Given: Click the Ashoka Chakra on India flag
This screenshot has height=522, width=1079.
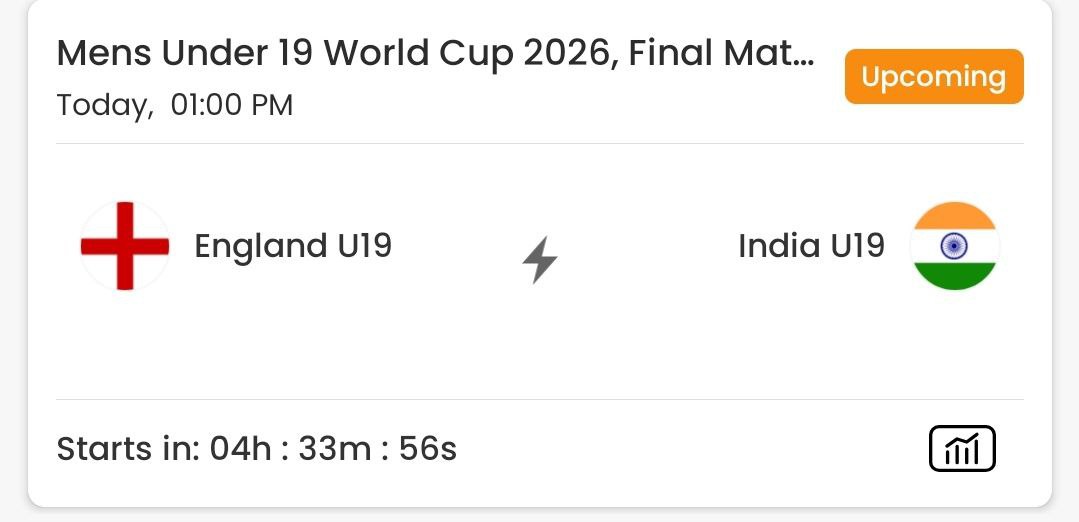Looking at the screenshot, I should tap(954, 246).
